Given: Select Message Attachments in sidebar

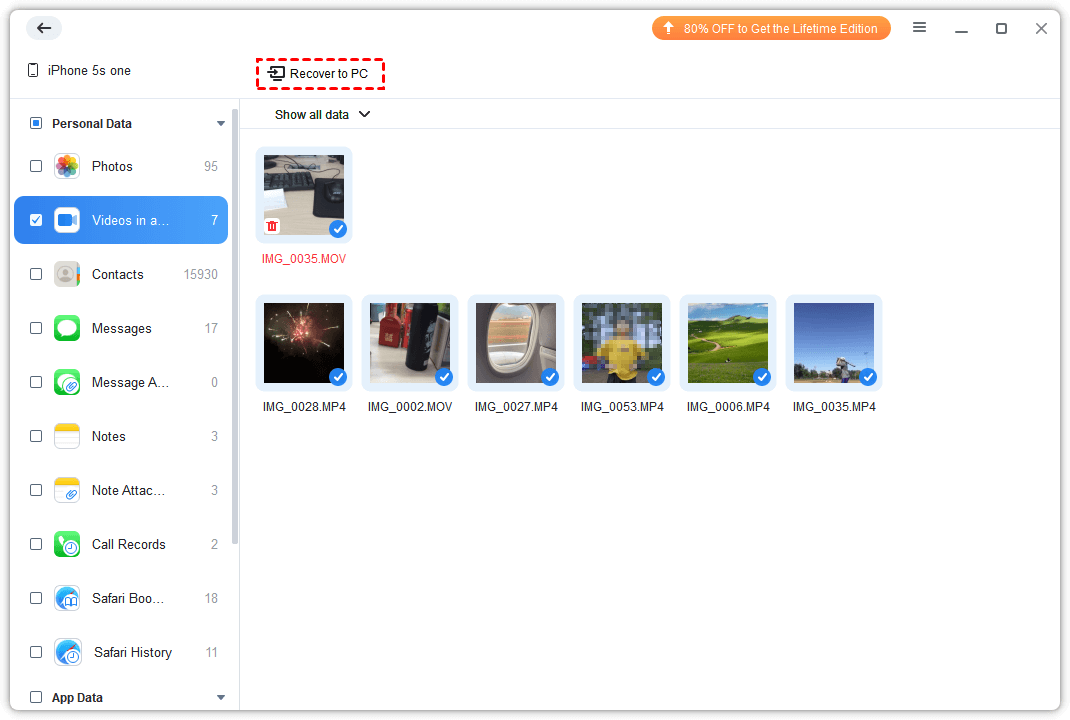Looking at the screenshot, I should point(130,383).
